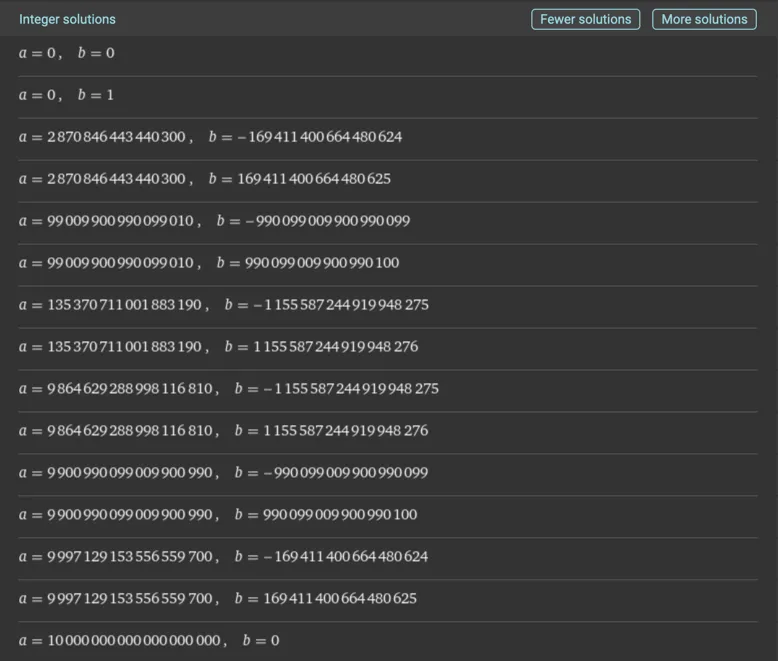The image size is (778, 661).
Task: Click row a = 9900990099009900990, b = 990099009900990100
Action: click(x=218, y=515)
